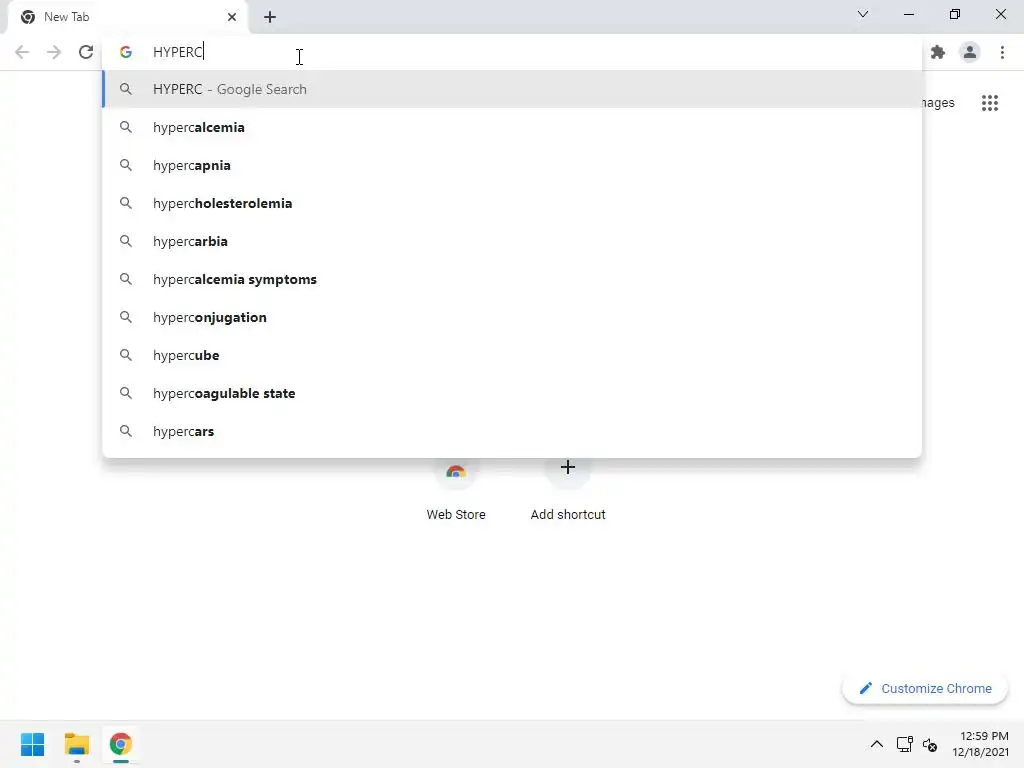
Task: Select the hypercholesterolemia suggestion
Action: [x=512, y=203]
